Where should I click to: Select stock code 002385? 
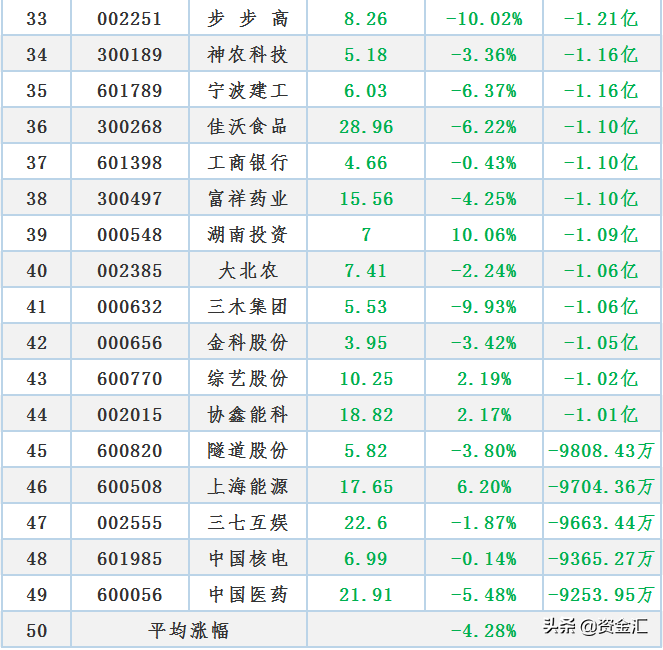pyautogui.click(x=129, y=271)
